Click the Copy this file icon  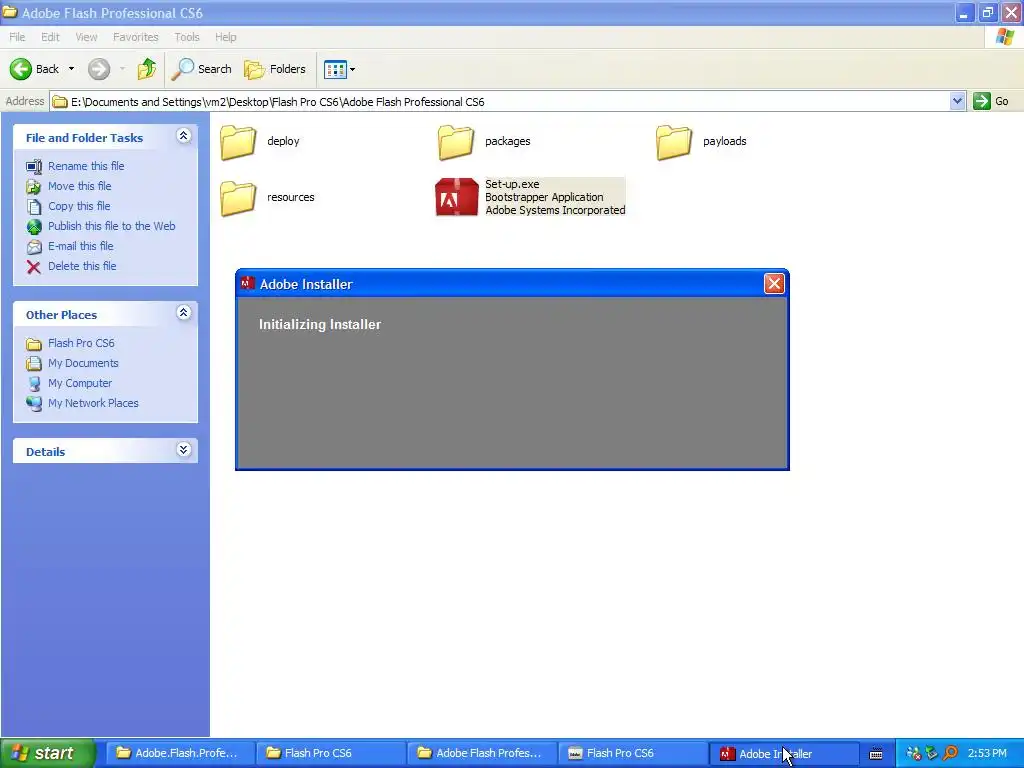(x=34, y=207)
